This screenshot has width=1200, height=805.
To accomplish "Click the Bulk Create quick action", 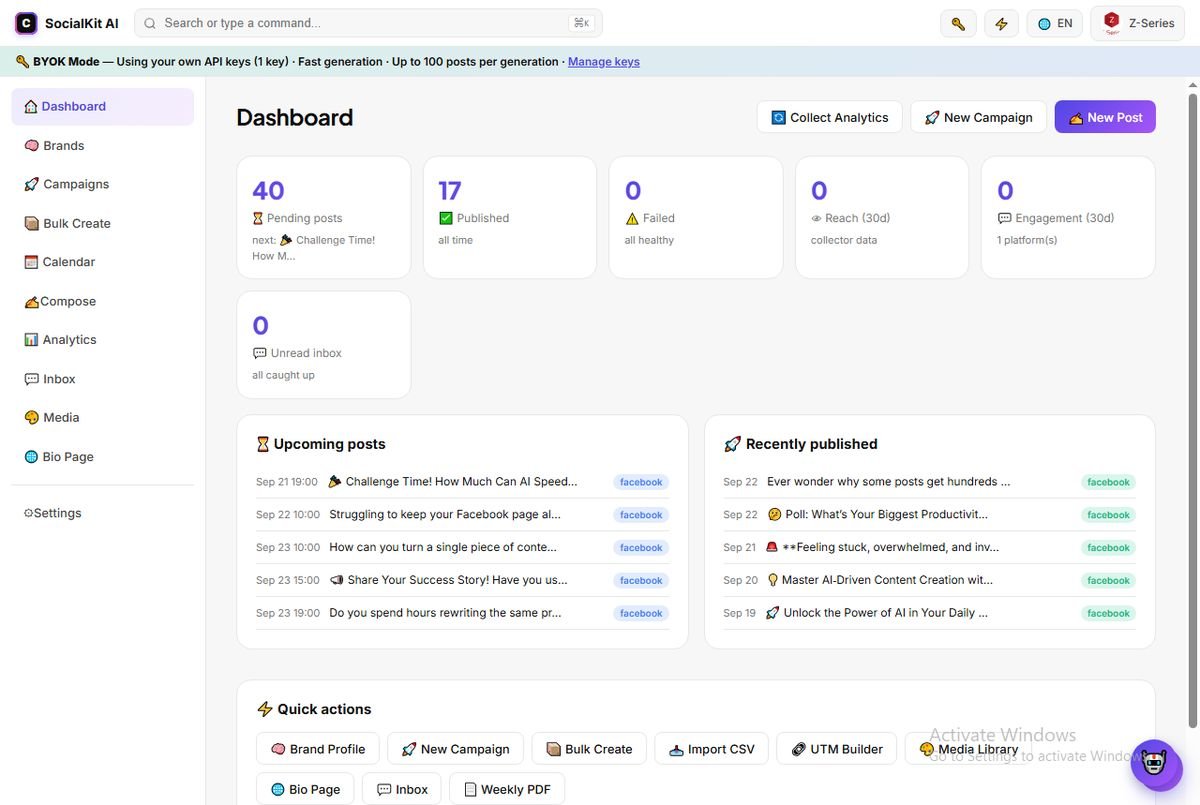I will [x=589, y=749].
